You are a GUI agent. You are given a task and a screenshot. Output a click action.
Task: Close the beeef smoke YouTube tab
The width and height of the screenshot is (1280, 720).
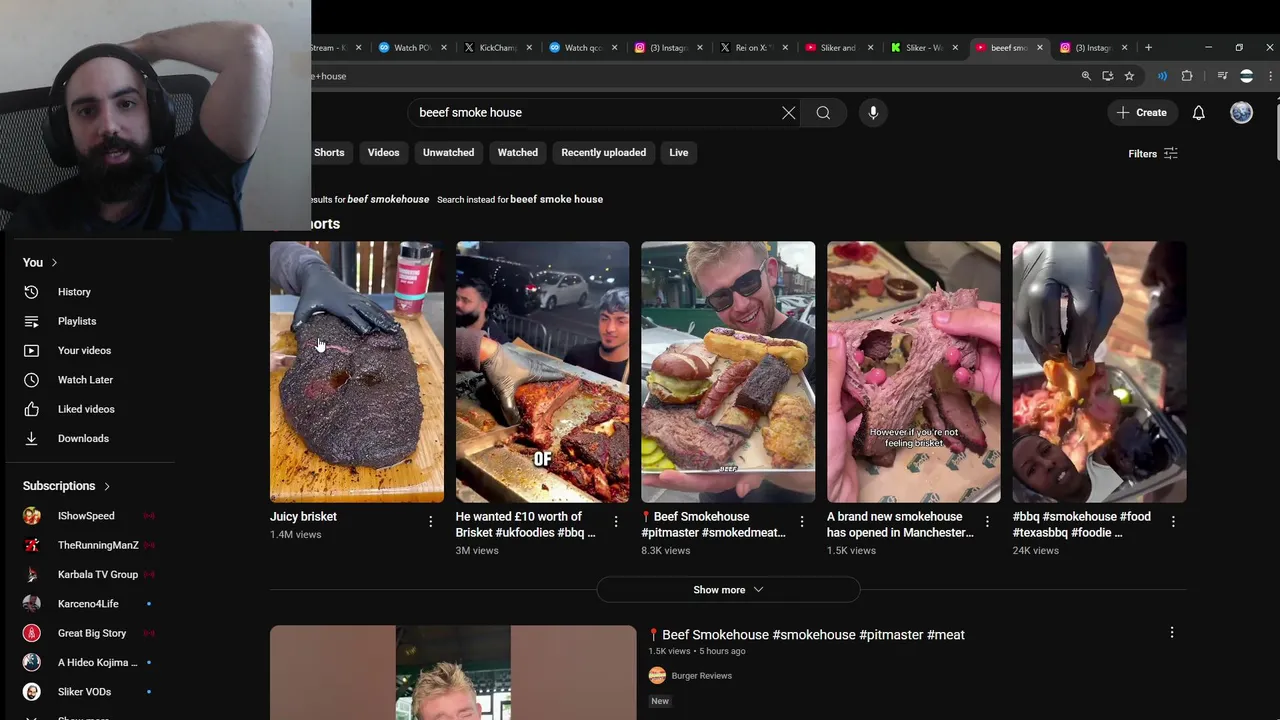[x=1040, y=47]
